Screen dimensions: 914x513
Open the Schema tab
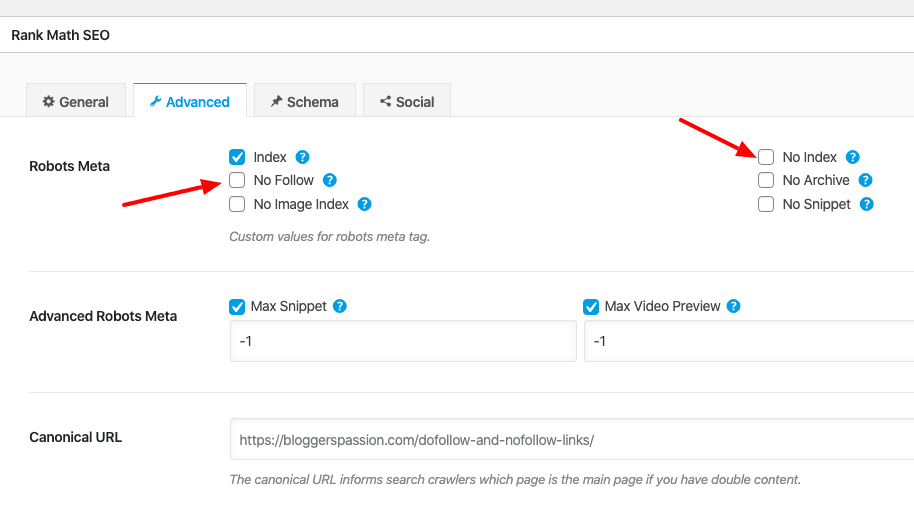(x=304, y=101)
